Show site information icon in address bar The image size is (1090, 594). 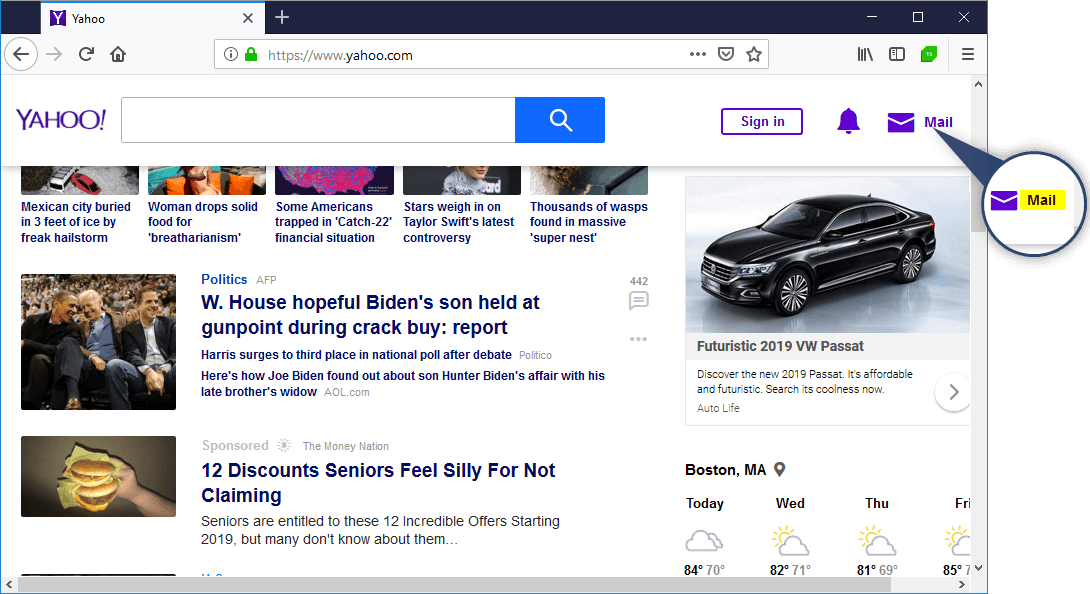[x=231, y=54]
